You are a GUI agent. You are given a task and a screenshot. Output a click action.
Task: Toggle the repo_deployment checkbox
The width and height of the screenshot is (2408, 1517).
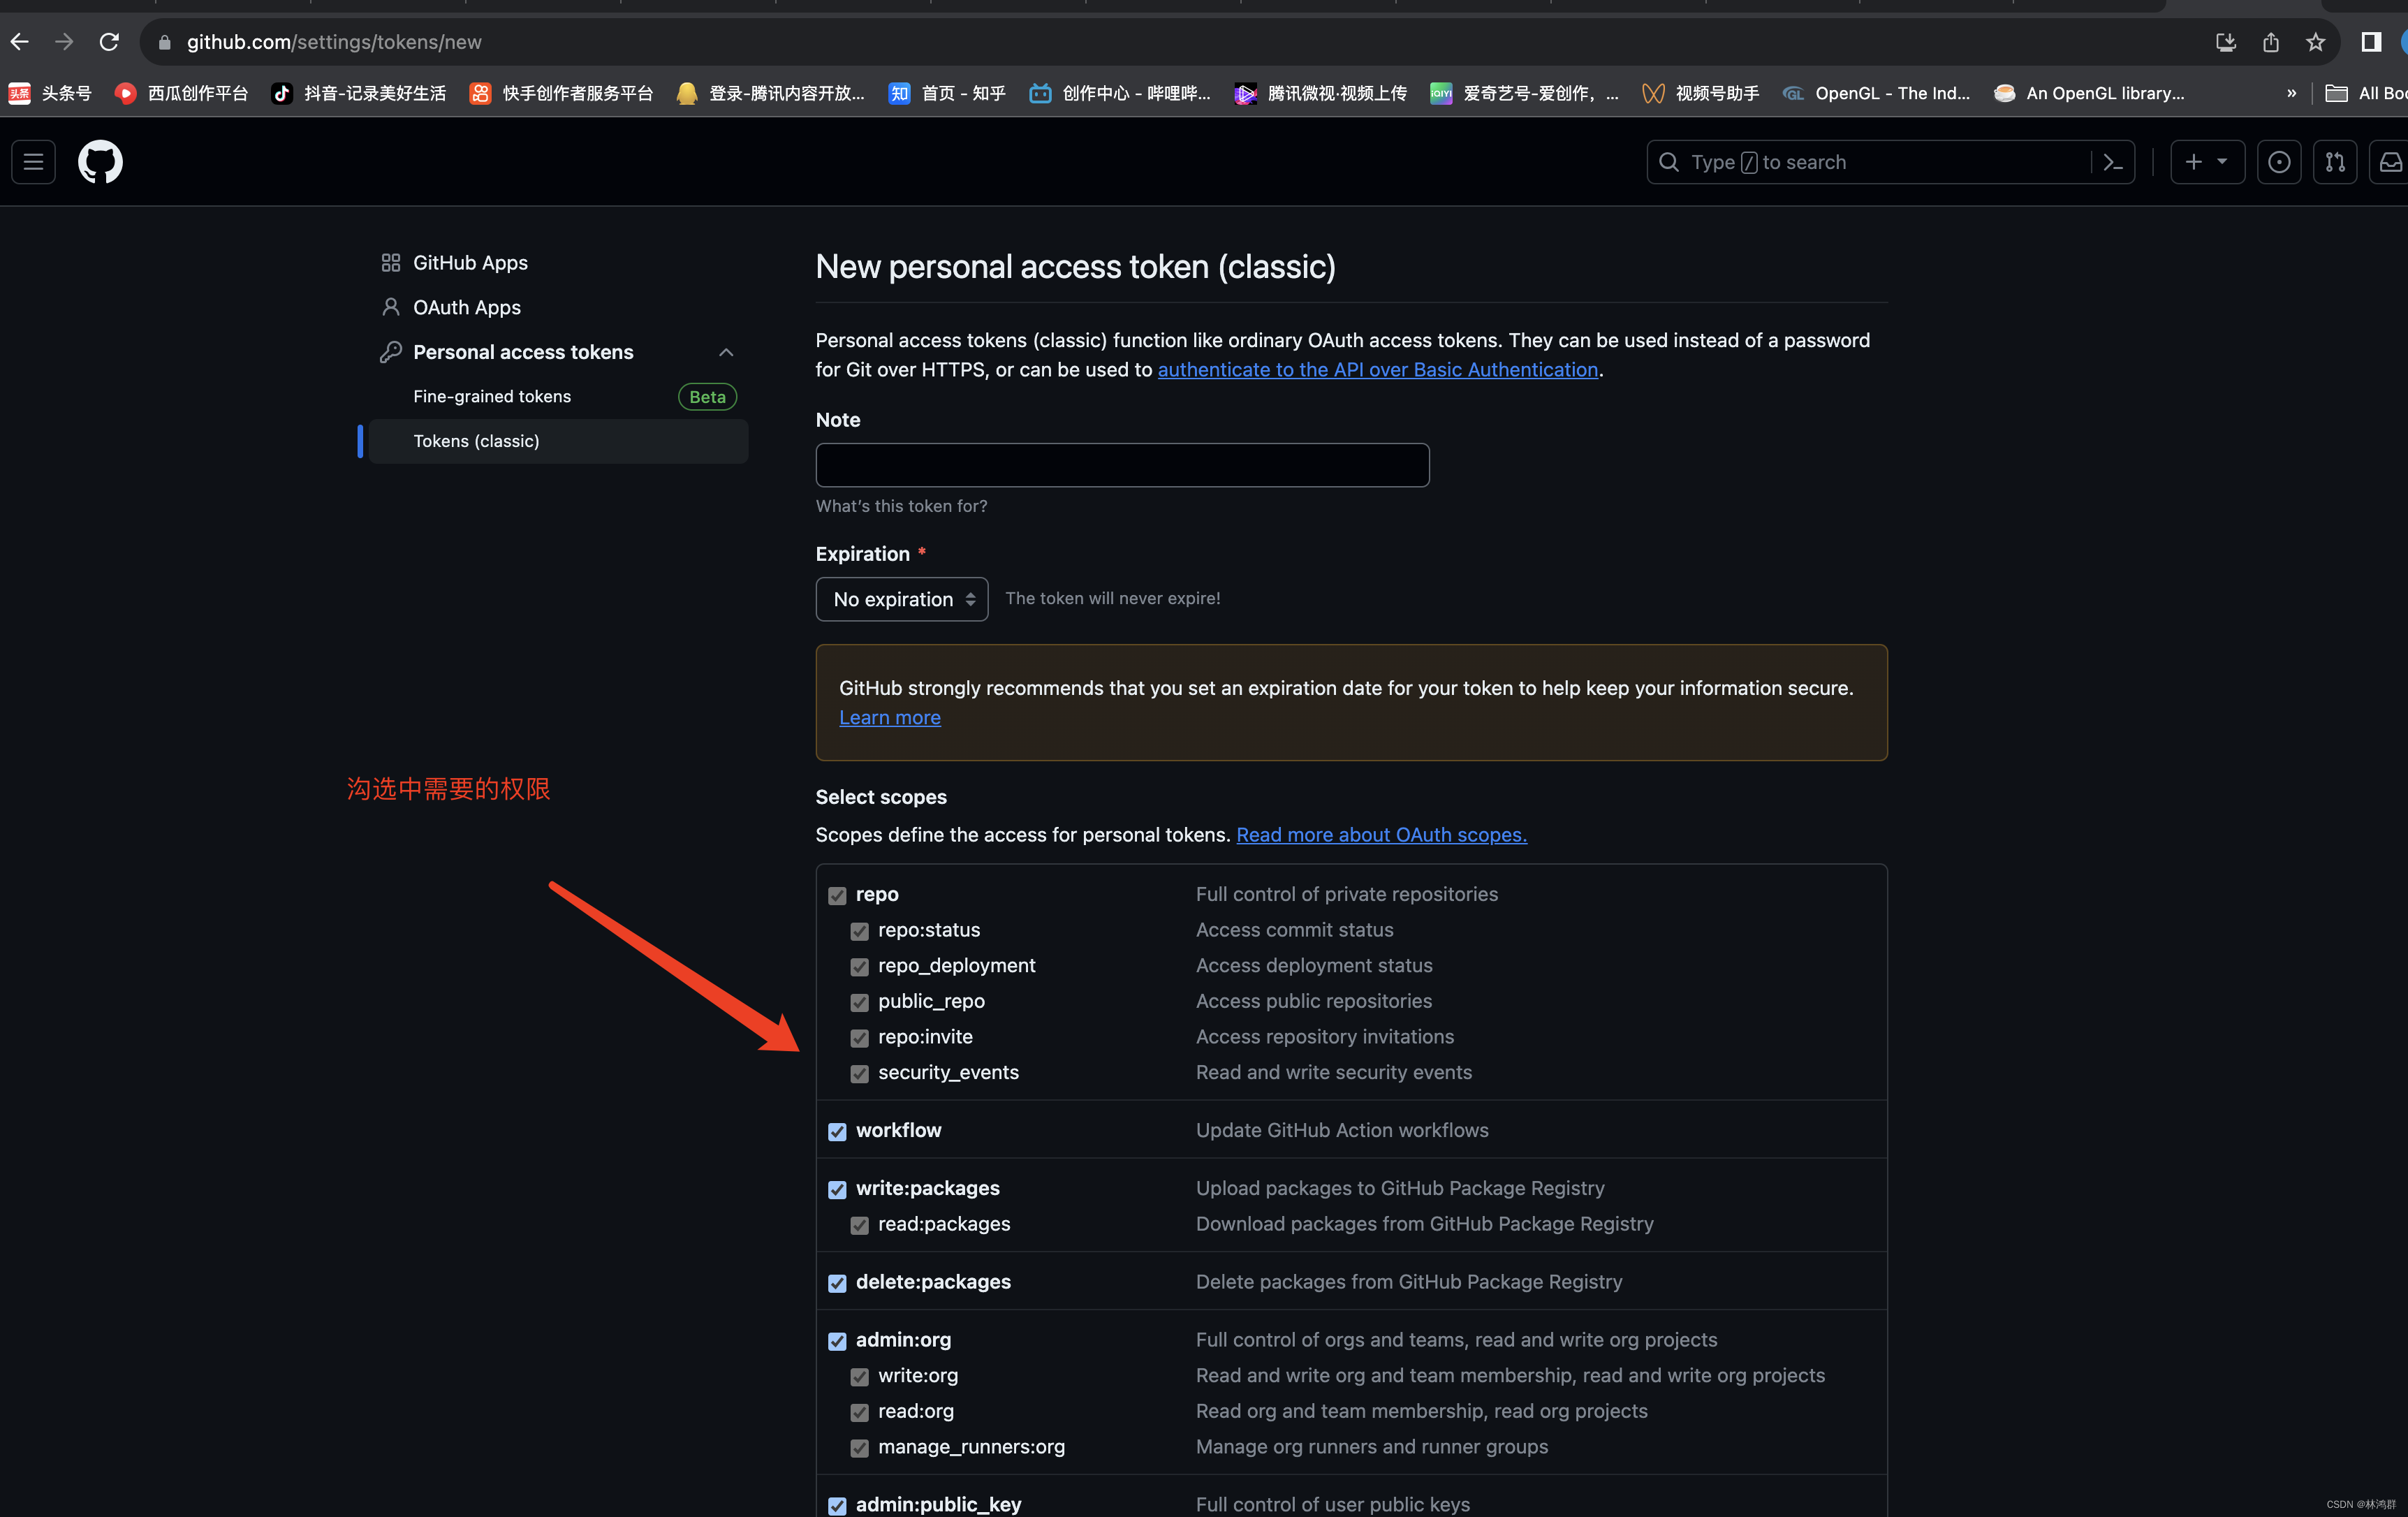[x=859, y=967]
